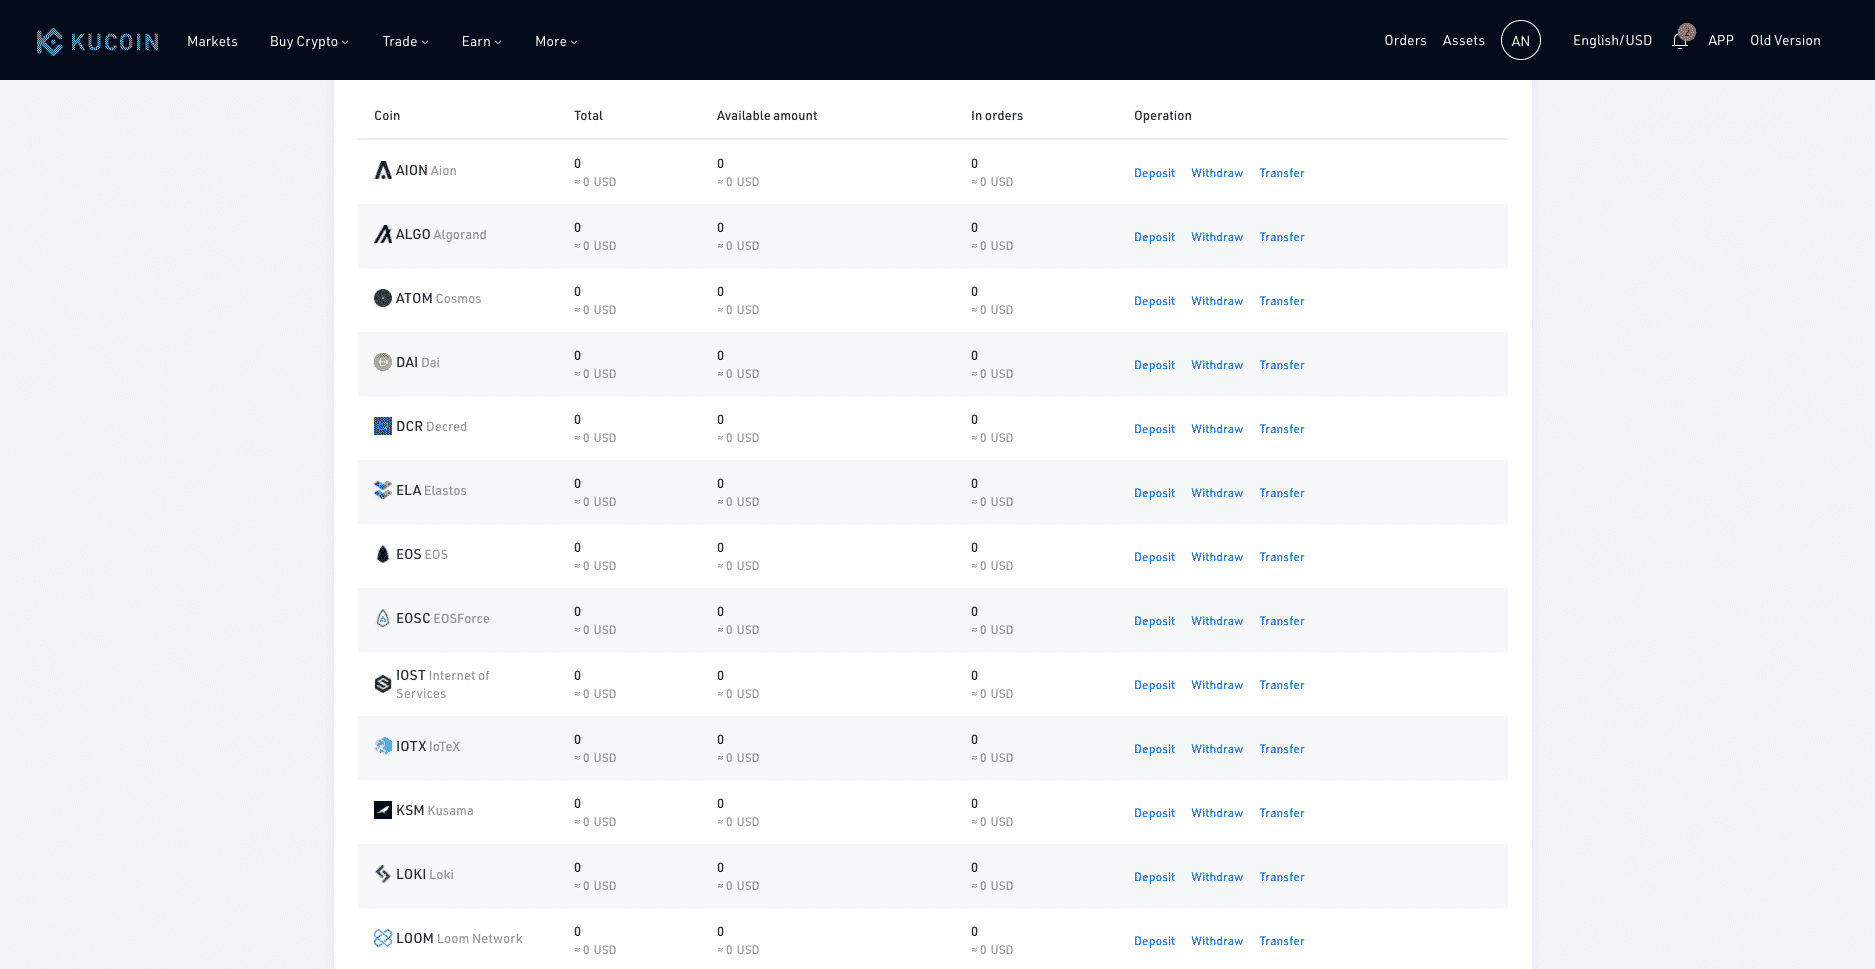Click the LOOM Loom Network icon
This screenshot has width=1875, height=969.
(x=383, y=938)
